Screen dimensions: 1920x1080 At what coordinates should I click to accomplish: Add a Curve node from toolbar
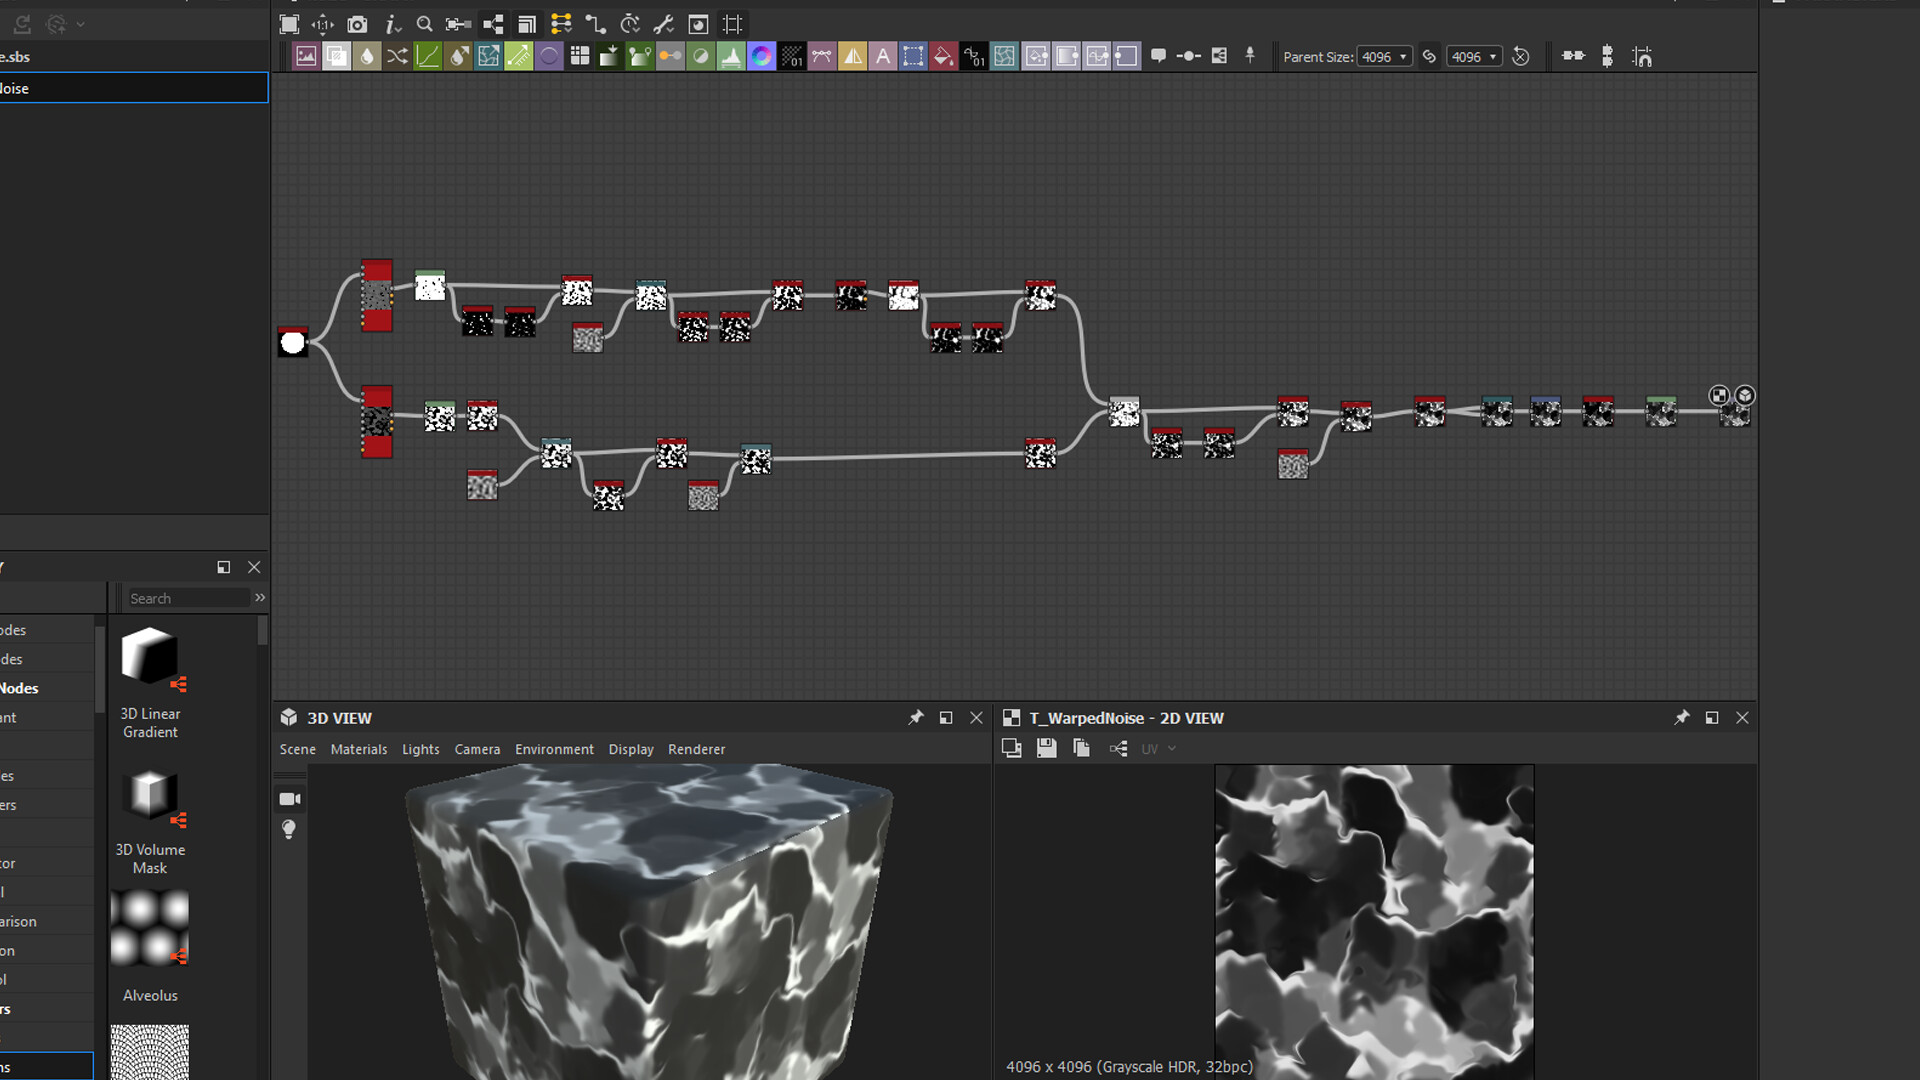click(427, 56)
